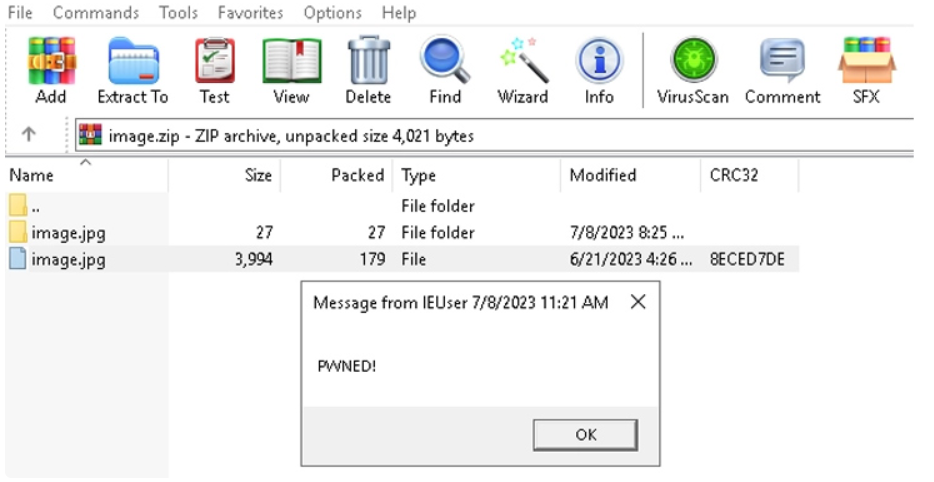The width and height of the screenshot is (934, 482).
Task: Start the VirusScan tool
Action: click(x=693, y=70)
